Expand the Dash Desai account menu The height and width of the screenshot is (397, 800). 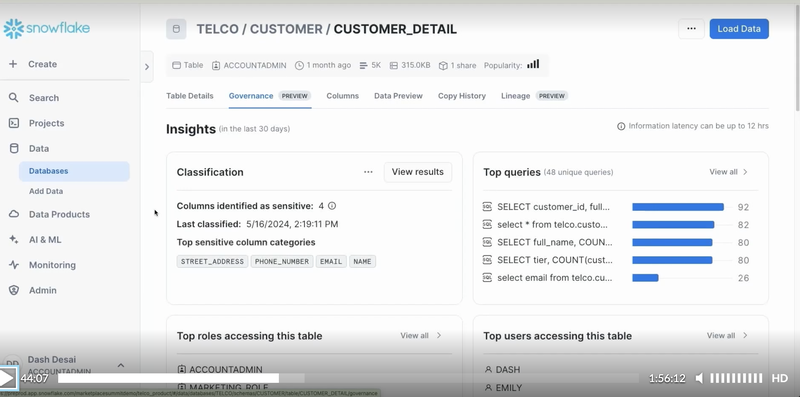[121, 365]
